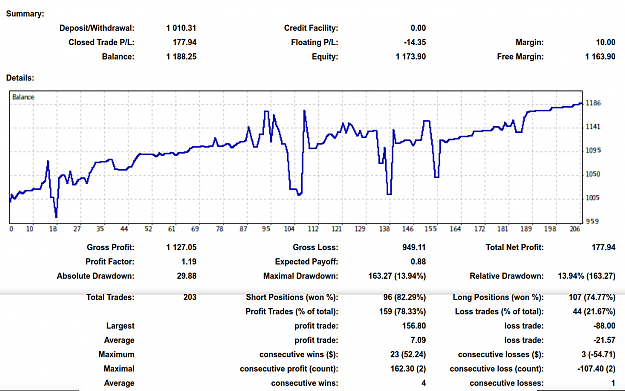
Task: Select the Equity value 1 173.90
Action: pos(411,57)
